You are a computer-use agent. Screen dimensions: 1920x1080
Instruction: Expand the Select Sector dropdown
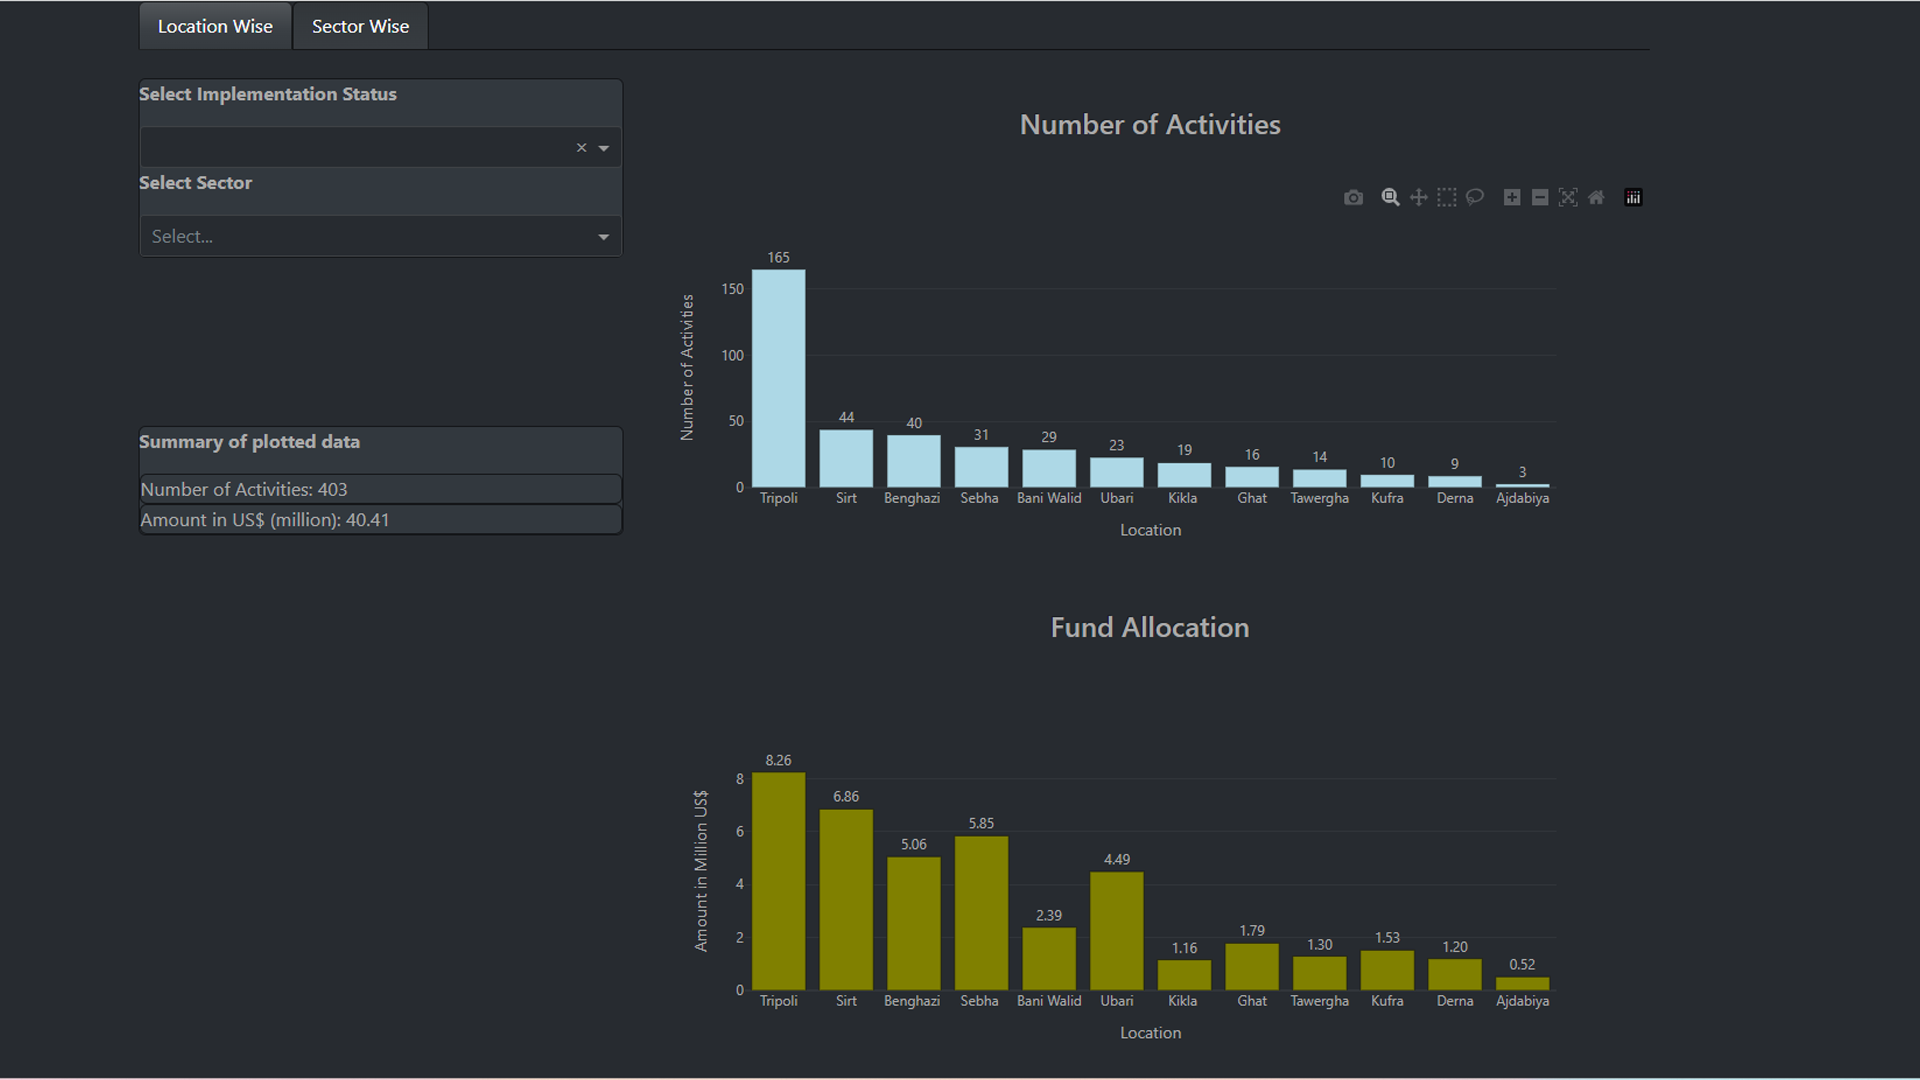click(x=603, y=236)
